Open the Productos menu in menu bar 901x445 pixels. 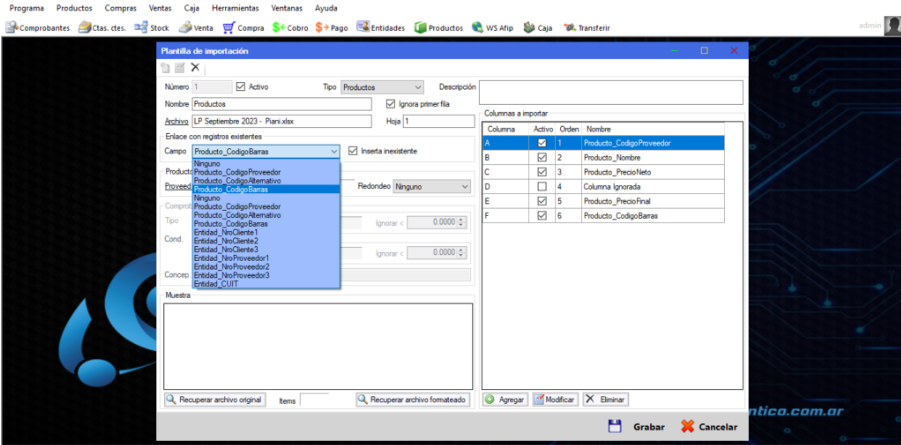tap(74, 9)
